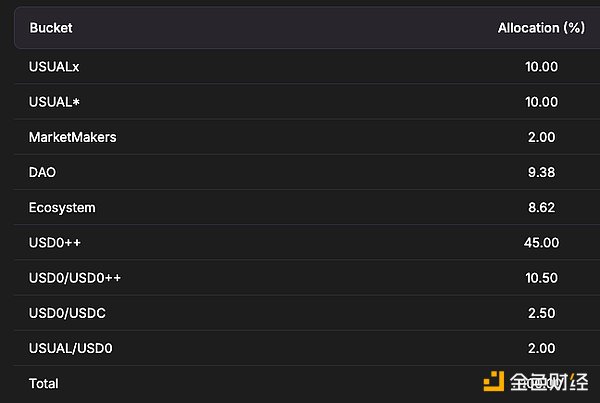Click the 8.62 Ecosystem allocation value
The height and width of the screenshot is (403, 600).
click(x=544, y=207)
